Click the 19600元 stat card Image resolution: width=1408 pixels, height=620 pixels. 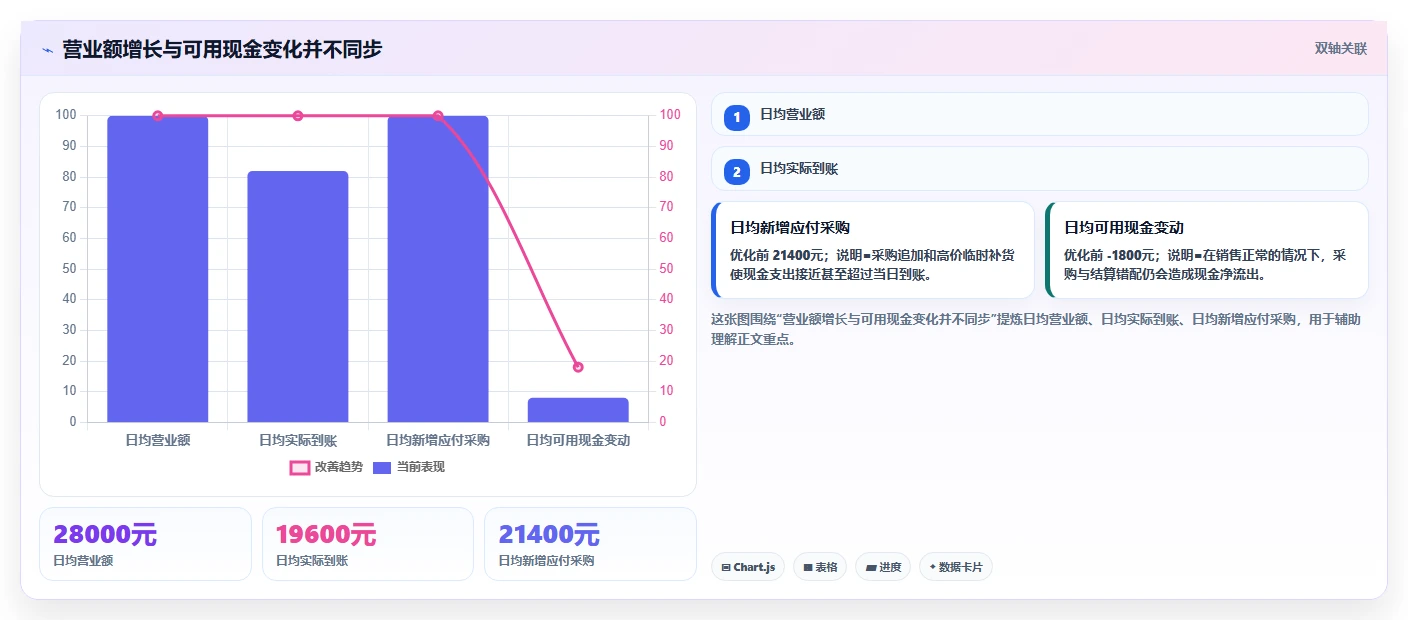click(x=367, y=544)
